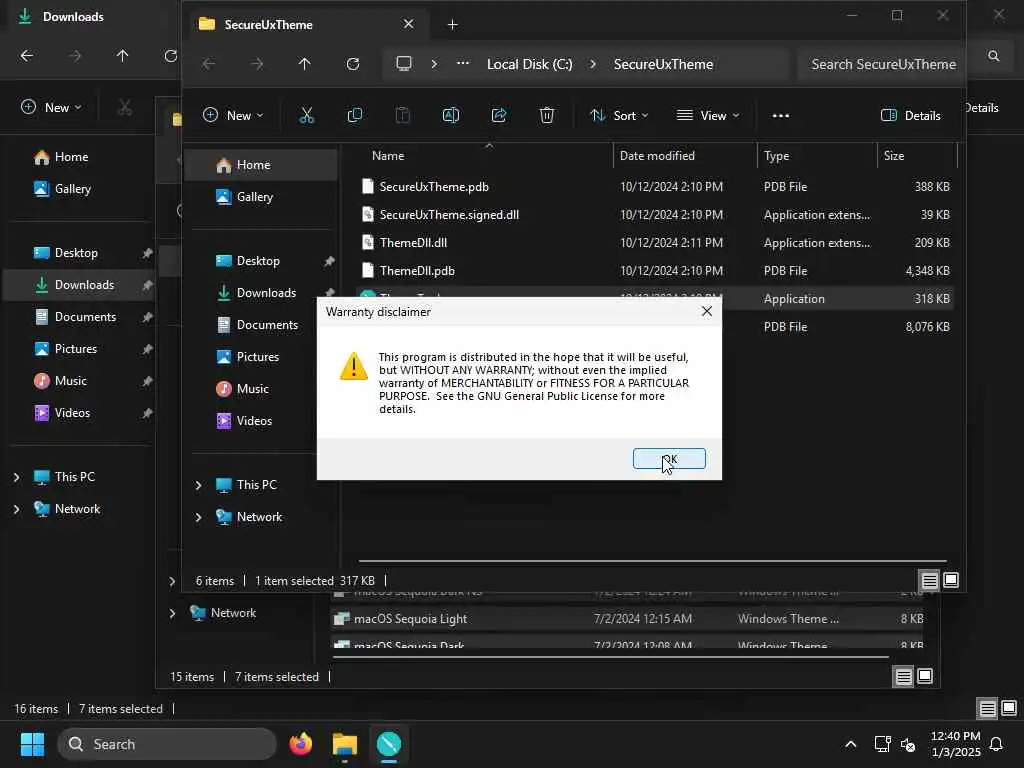Select Downloads in SecureUxTheme navigation pane

click(x=261, y=293)
